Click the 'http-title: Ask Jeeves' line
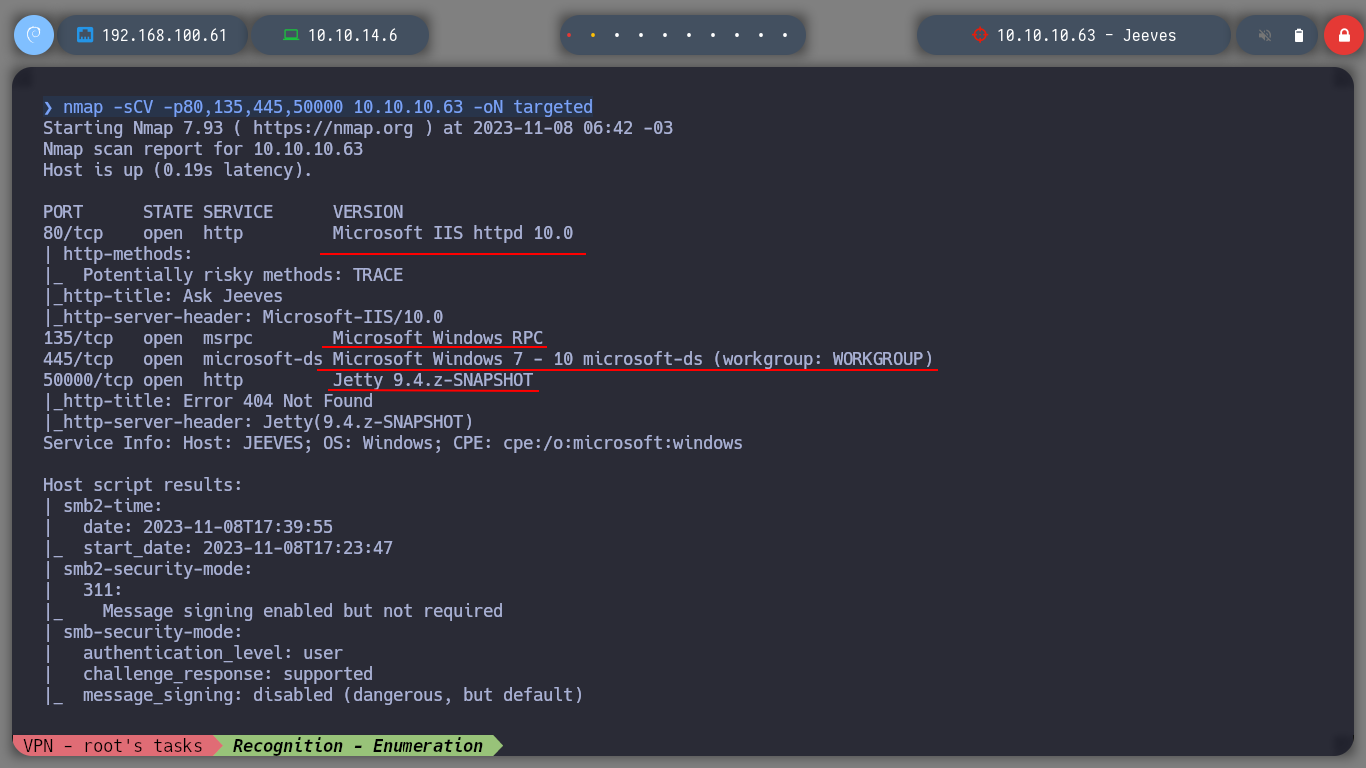The width and height of the screenshot is (1366, 768). [x=163, y=296]
